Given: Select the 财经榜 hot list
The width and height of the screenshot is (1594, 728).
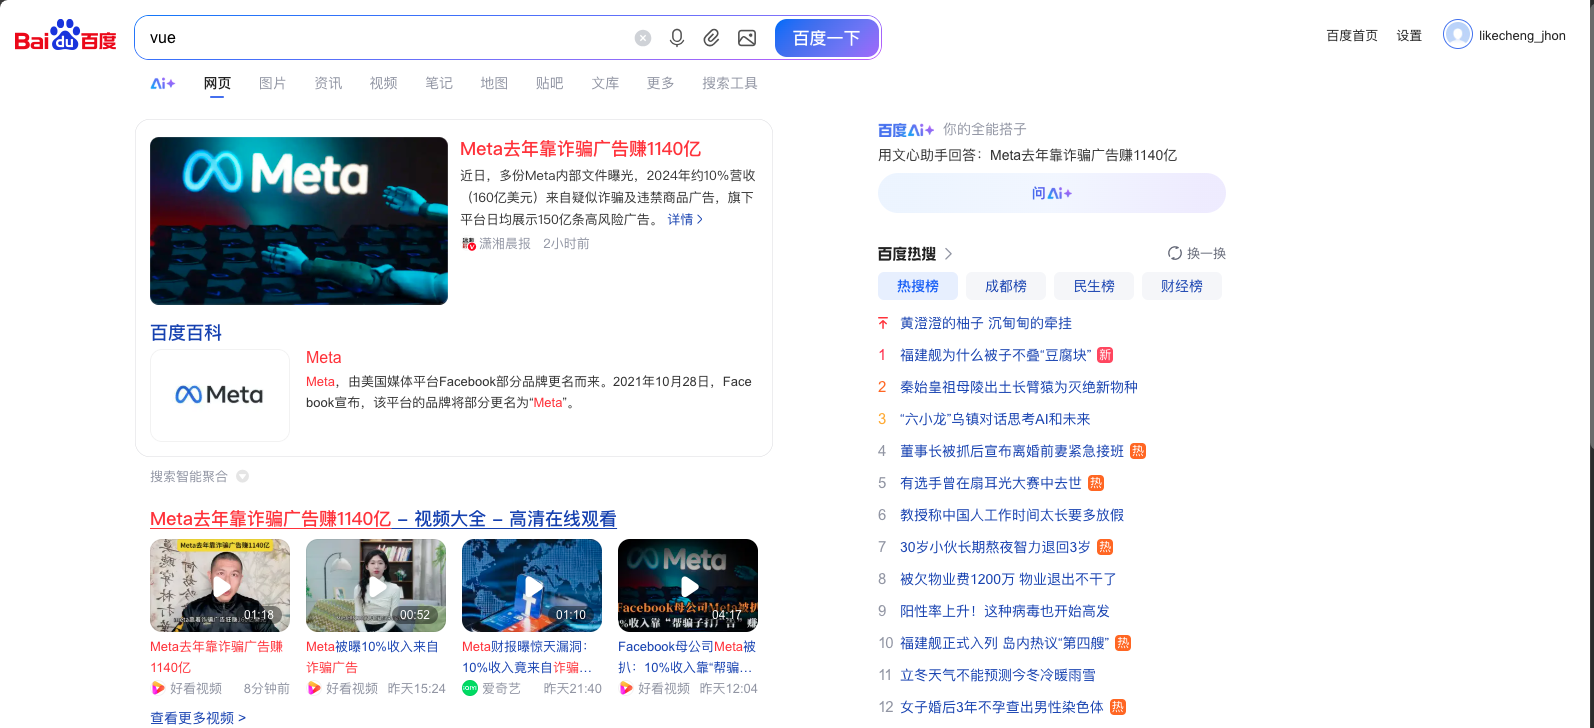Looking at the screenshot, I should click(x=1181, y=286).
